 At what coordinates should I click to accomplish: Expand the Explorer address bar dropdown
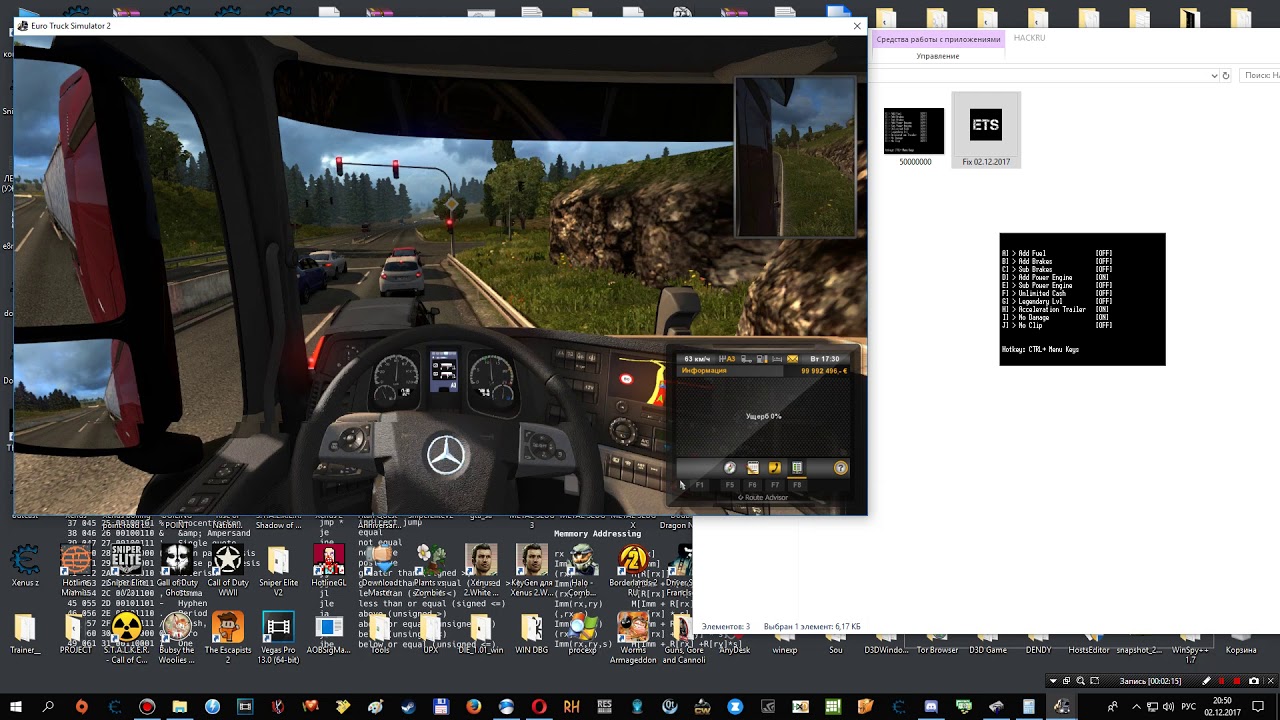(1213, 76)
